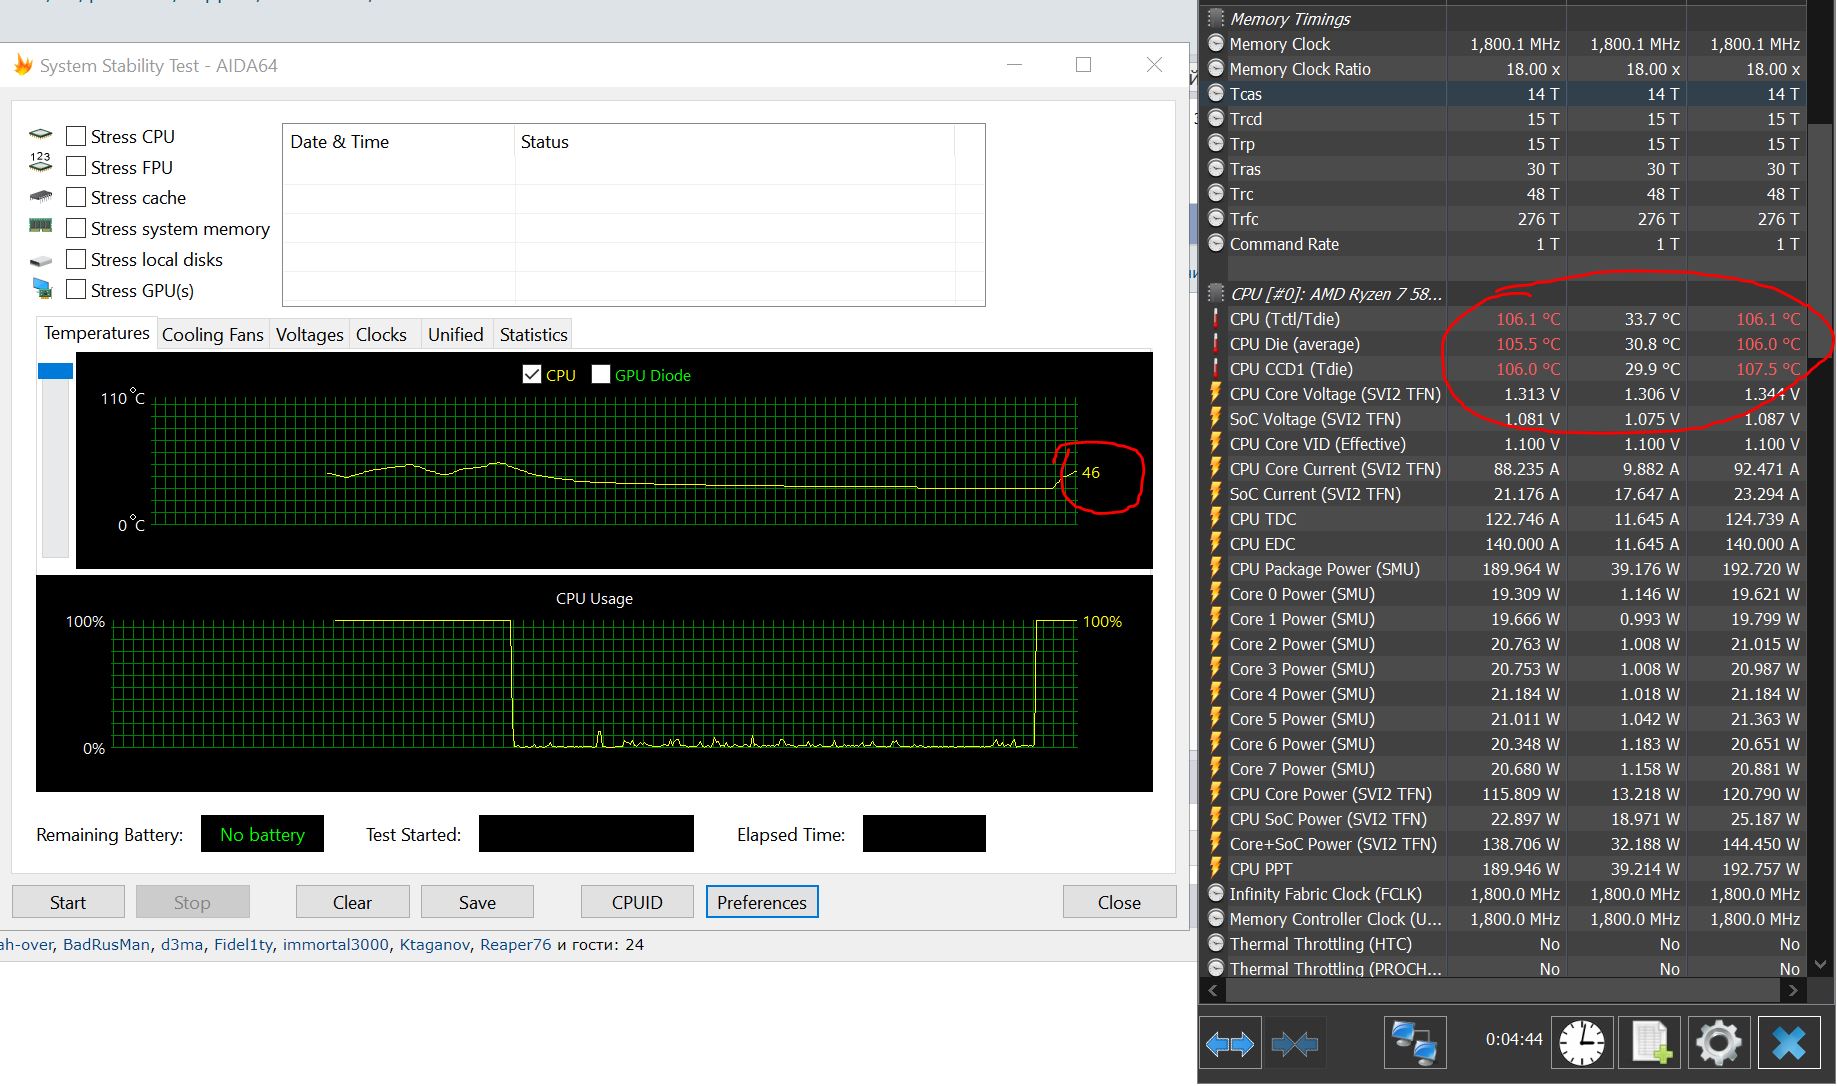This screenshot has height=1086, width=1837.
Task: Click the RAM module icon beside Stress system memory
Action: click(x=41, y=226)
